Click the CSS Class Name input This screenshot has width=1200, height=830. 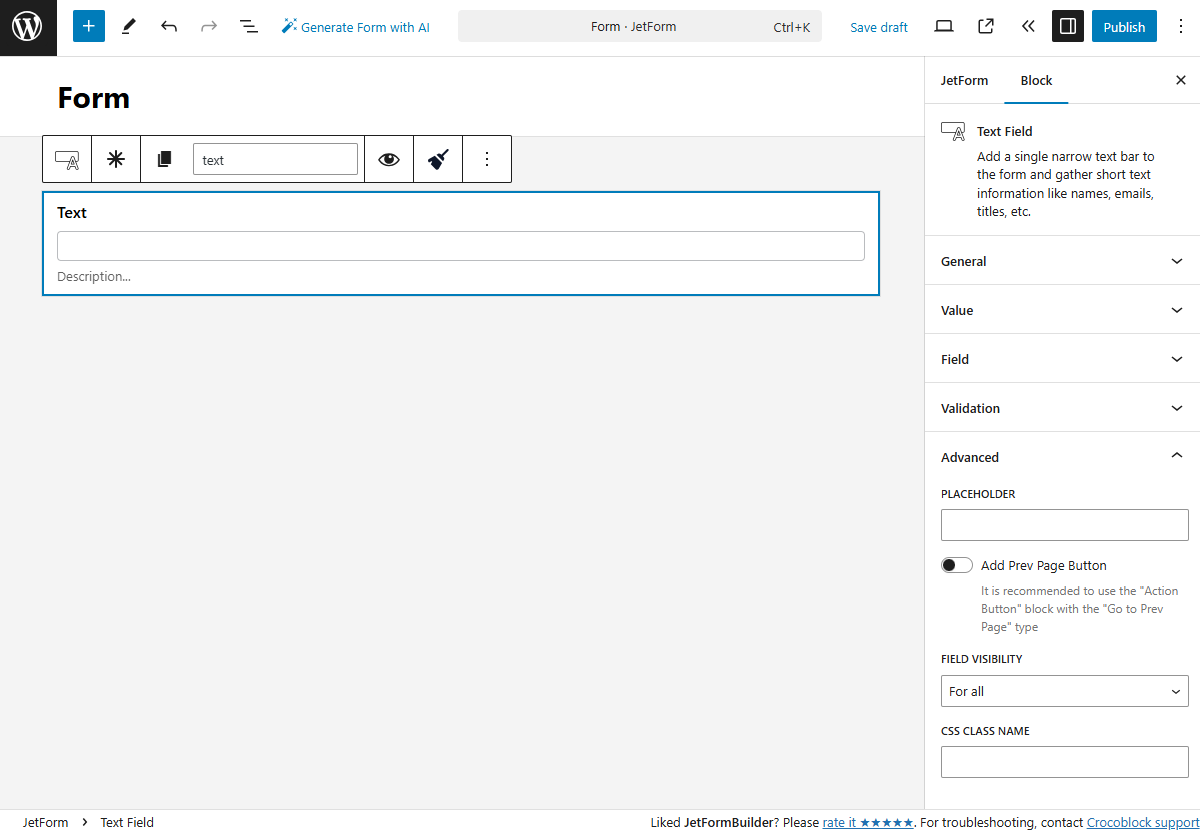[x=1065, y=762]
